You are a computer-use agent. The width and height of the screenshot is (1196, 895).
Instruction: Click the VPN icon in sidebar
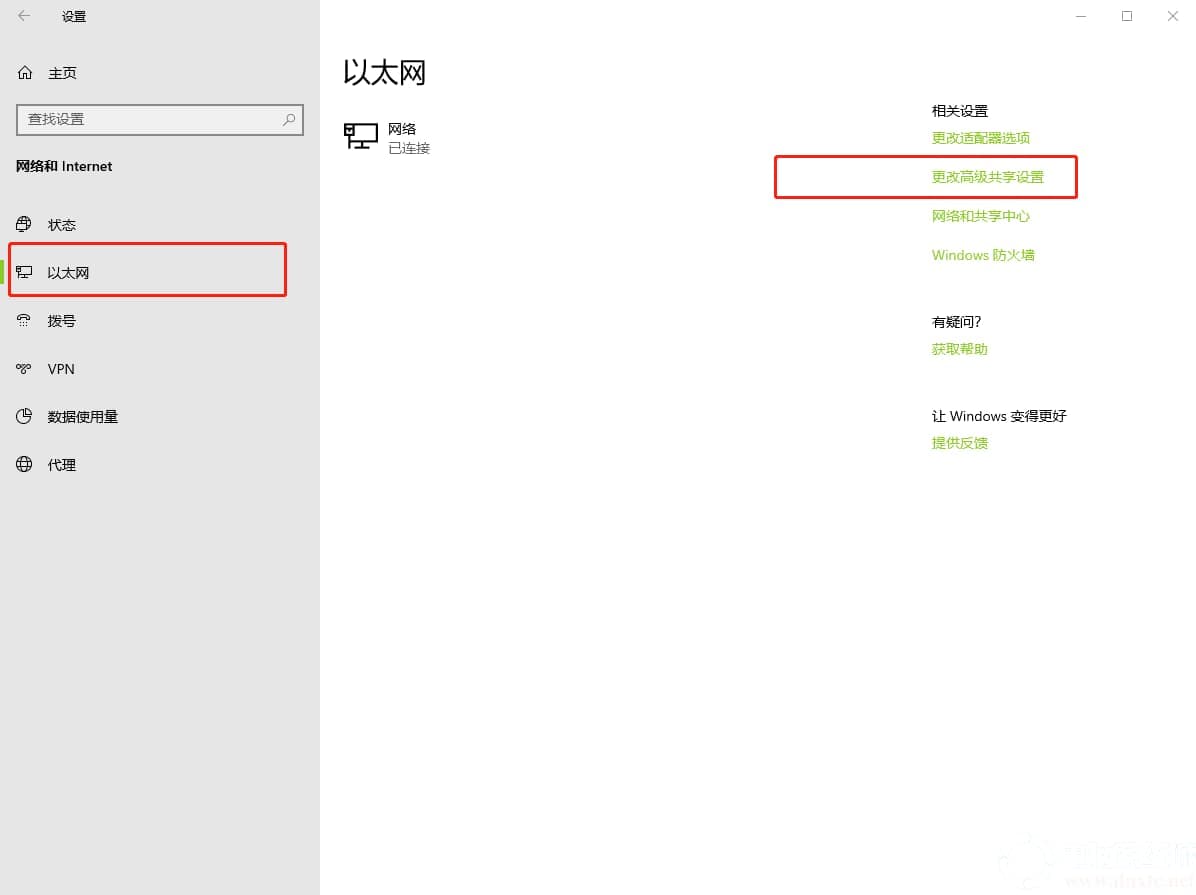click(24, 369)
